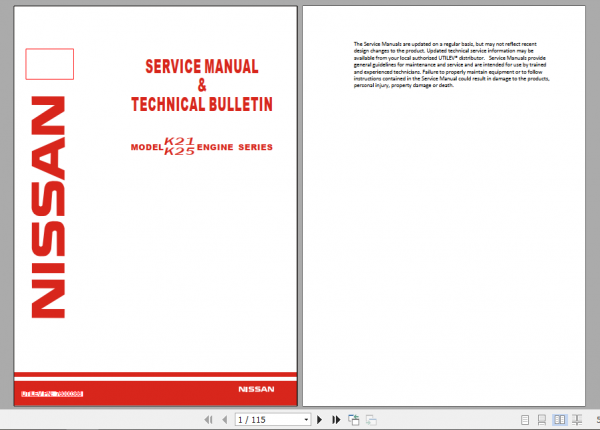Viewport: 600px width, 430px height.
Task: Click the UTILEV PN label in red footer
Action: tap(52, 394)
